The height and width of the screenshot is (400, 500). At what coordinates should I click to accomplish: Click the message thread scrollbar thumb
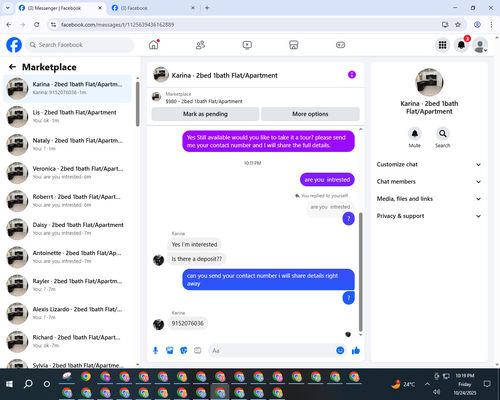(x=360, y=272)
